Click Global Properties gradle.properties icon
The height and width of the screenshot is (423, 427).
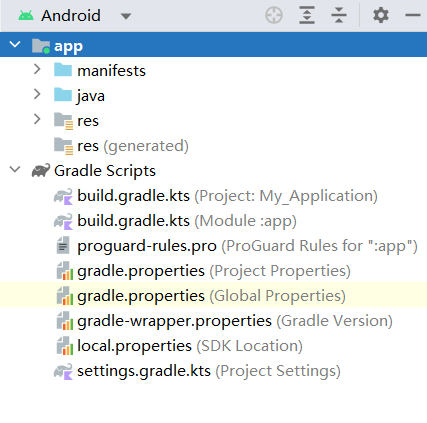64,296
